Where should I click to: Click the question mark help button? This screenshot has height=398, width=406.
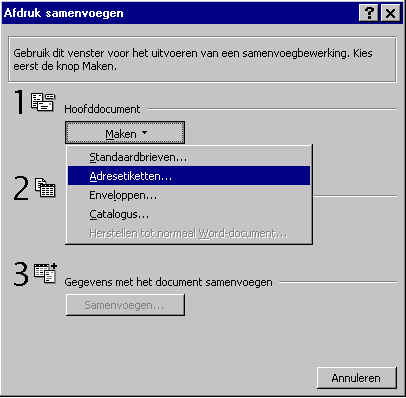369,13
